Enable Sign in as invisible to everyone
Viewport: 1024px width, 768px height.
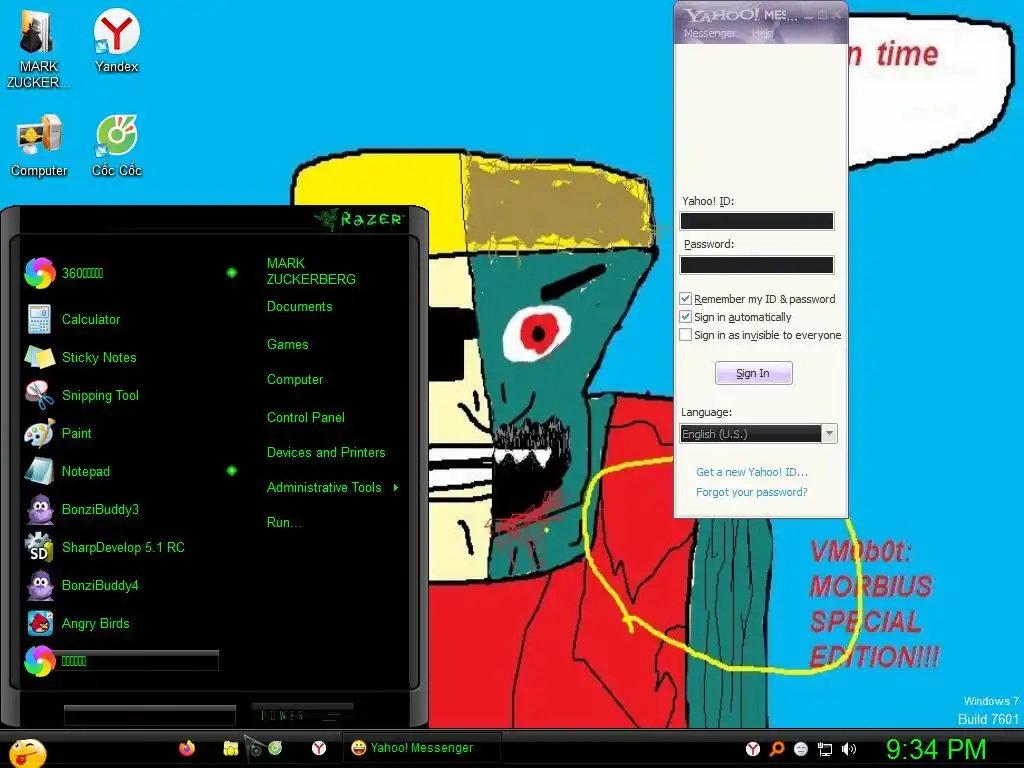click(685, 335)
